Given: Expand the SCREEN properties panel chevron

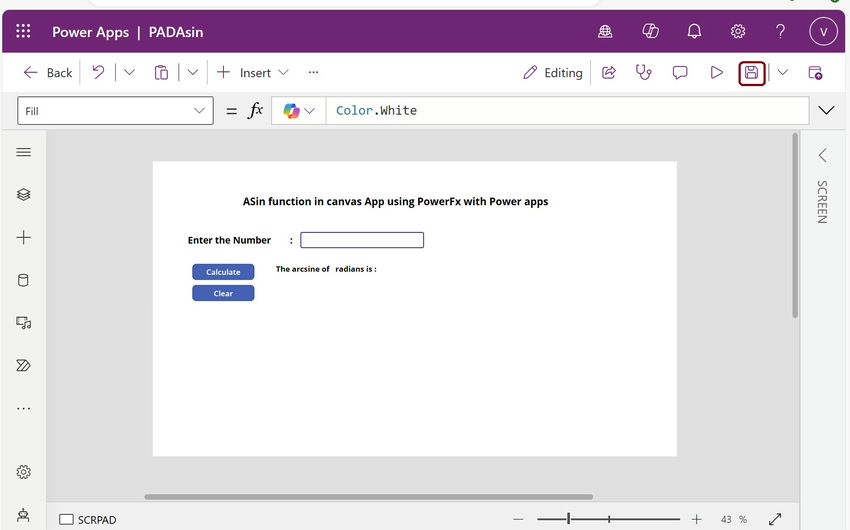Looking at the screenshot, I should (x=822, y=156).
